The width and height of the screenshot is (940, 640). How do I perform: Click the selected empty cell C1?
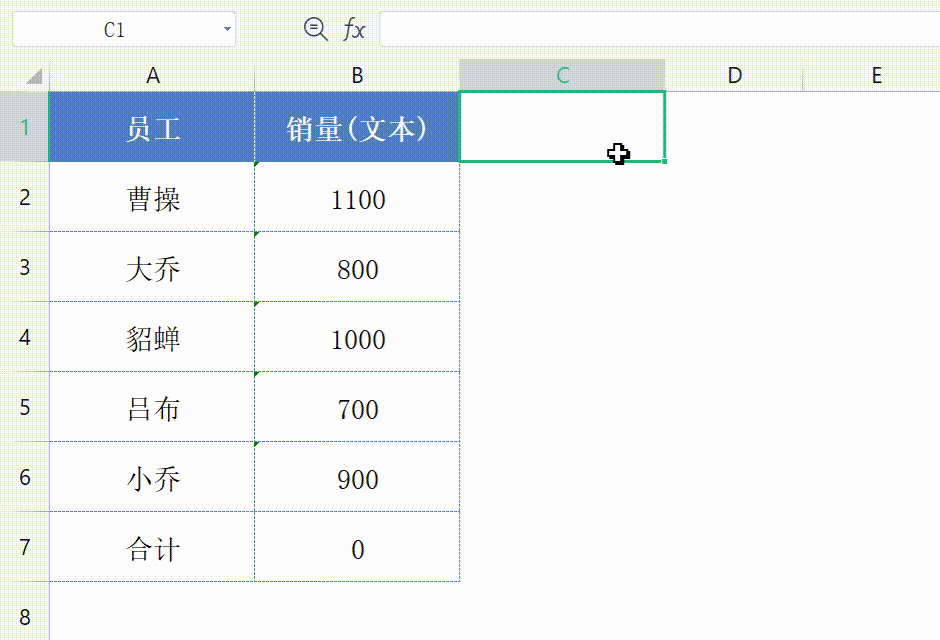click(562, 127)
